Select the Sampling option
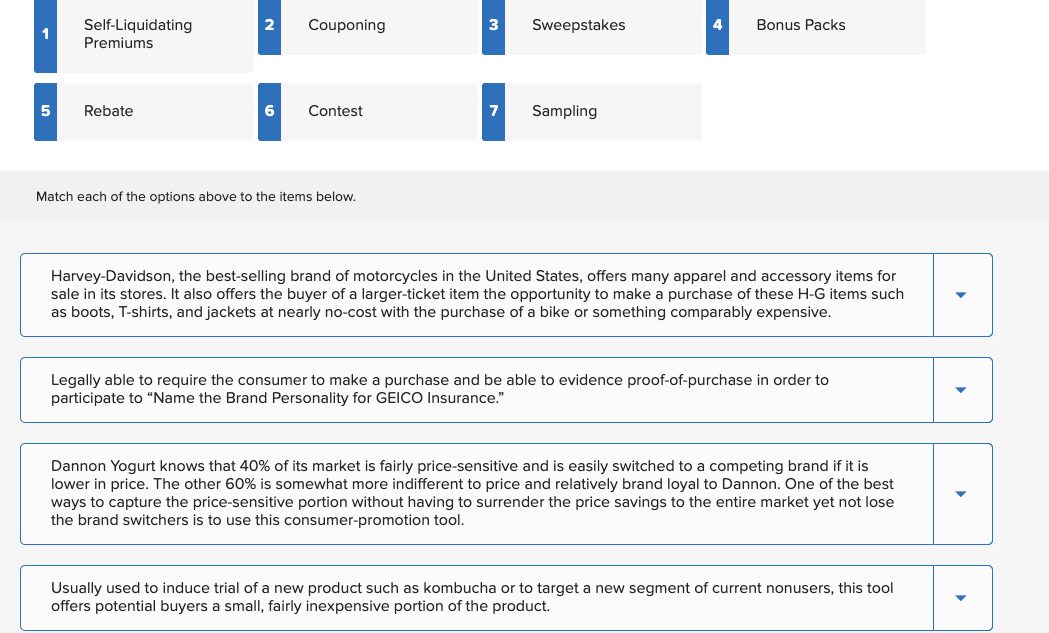 coord(564,111)
